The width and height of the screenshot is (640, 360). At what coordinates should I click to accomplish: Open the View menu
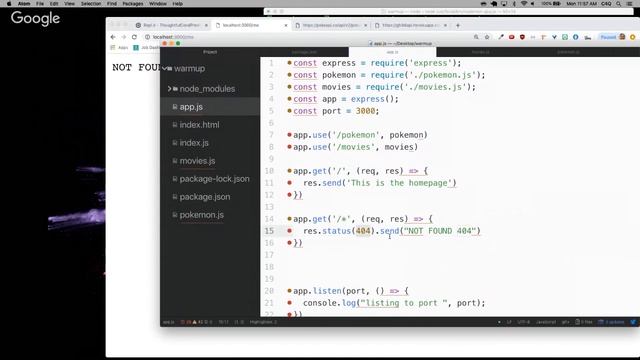point(69,4)
